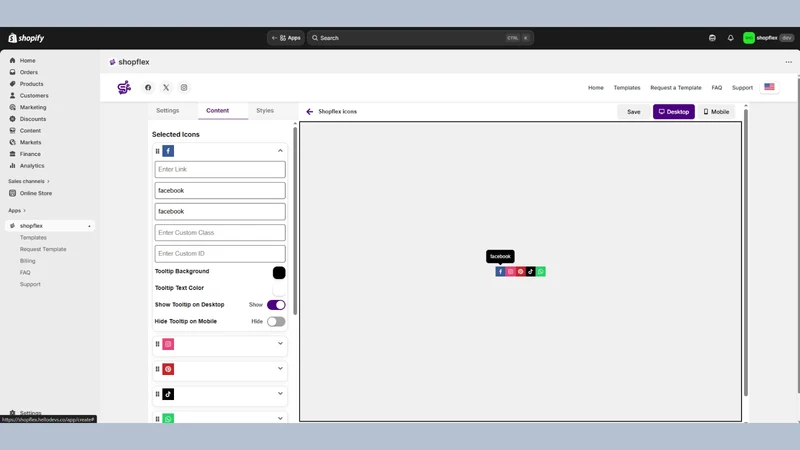Click the Shopify search bar
800x450 pixels.
[420, 38]
